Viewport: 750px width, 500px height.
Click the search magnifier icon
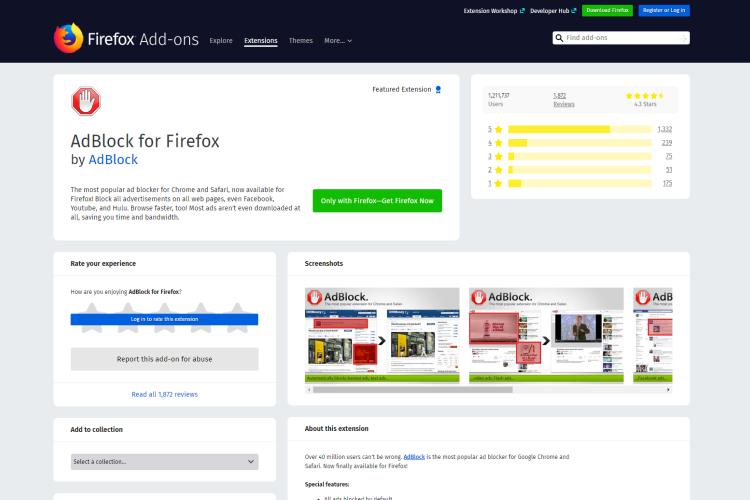coord(559,38)
